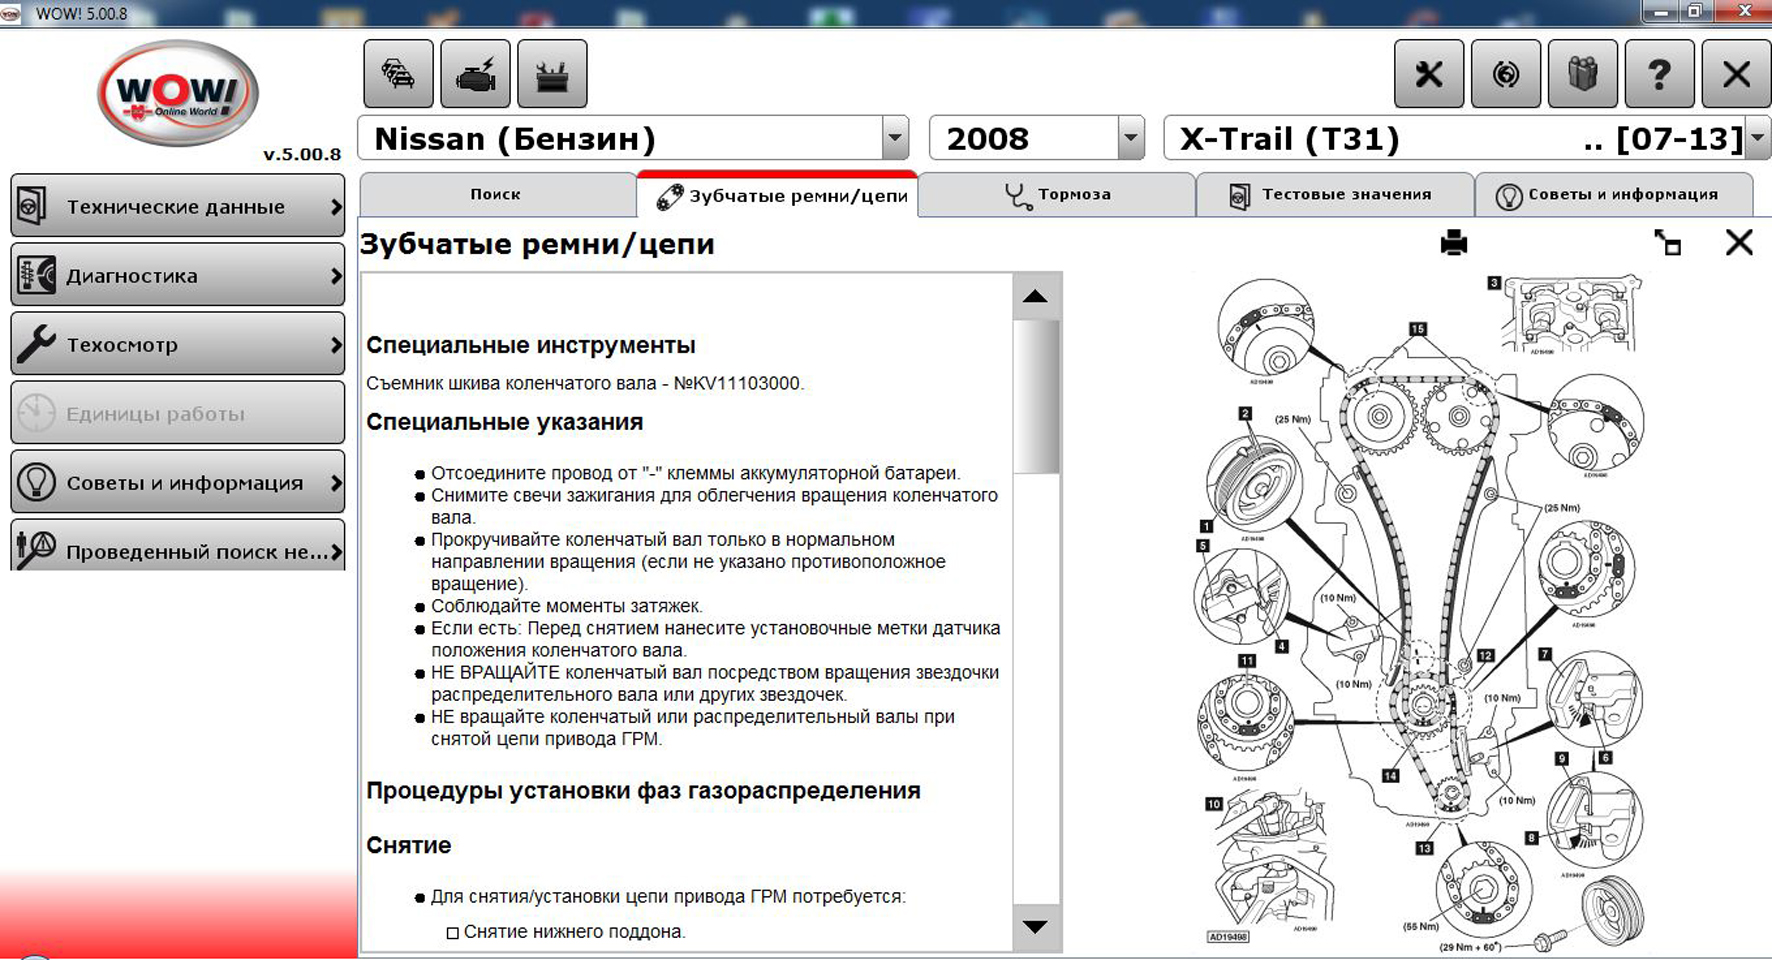The height and width of the screenshot is (960, 1772).
Task: Expand the Технические данные menu
Action: pyautogui.click(x=178, y=207)
